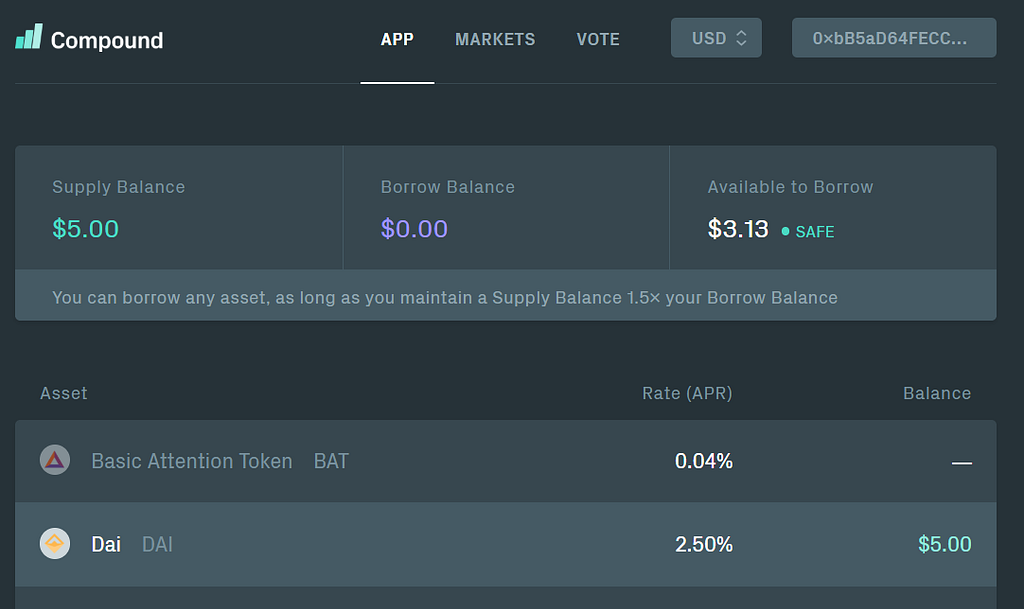The image size is (1024, 609).
Task: Click the Balance column header
Action: pyautogui.click(x=937, y=393)
